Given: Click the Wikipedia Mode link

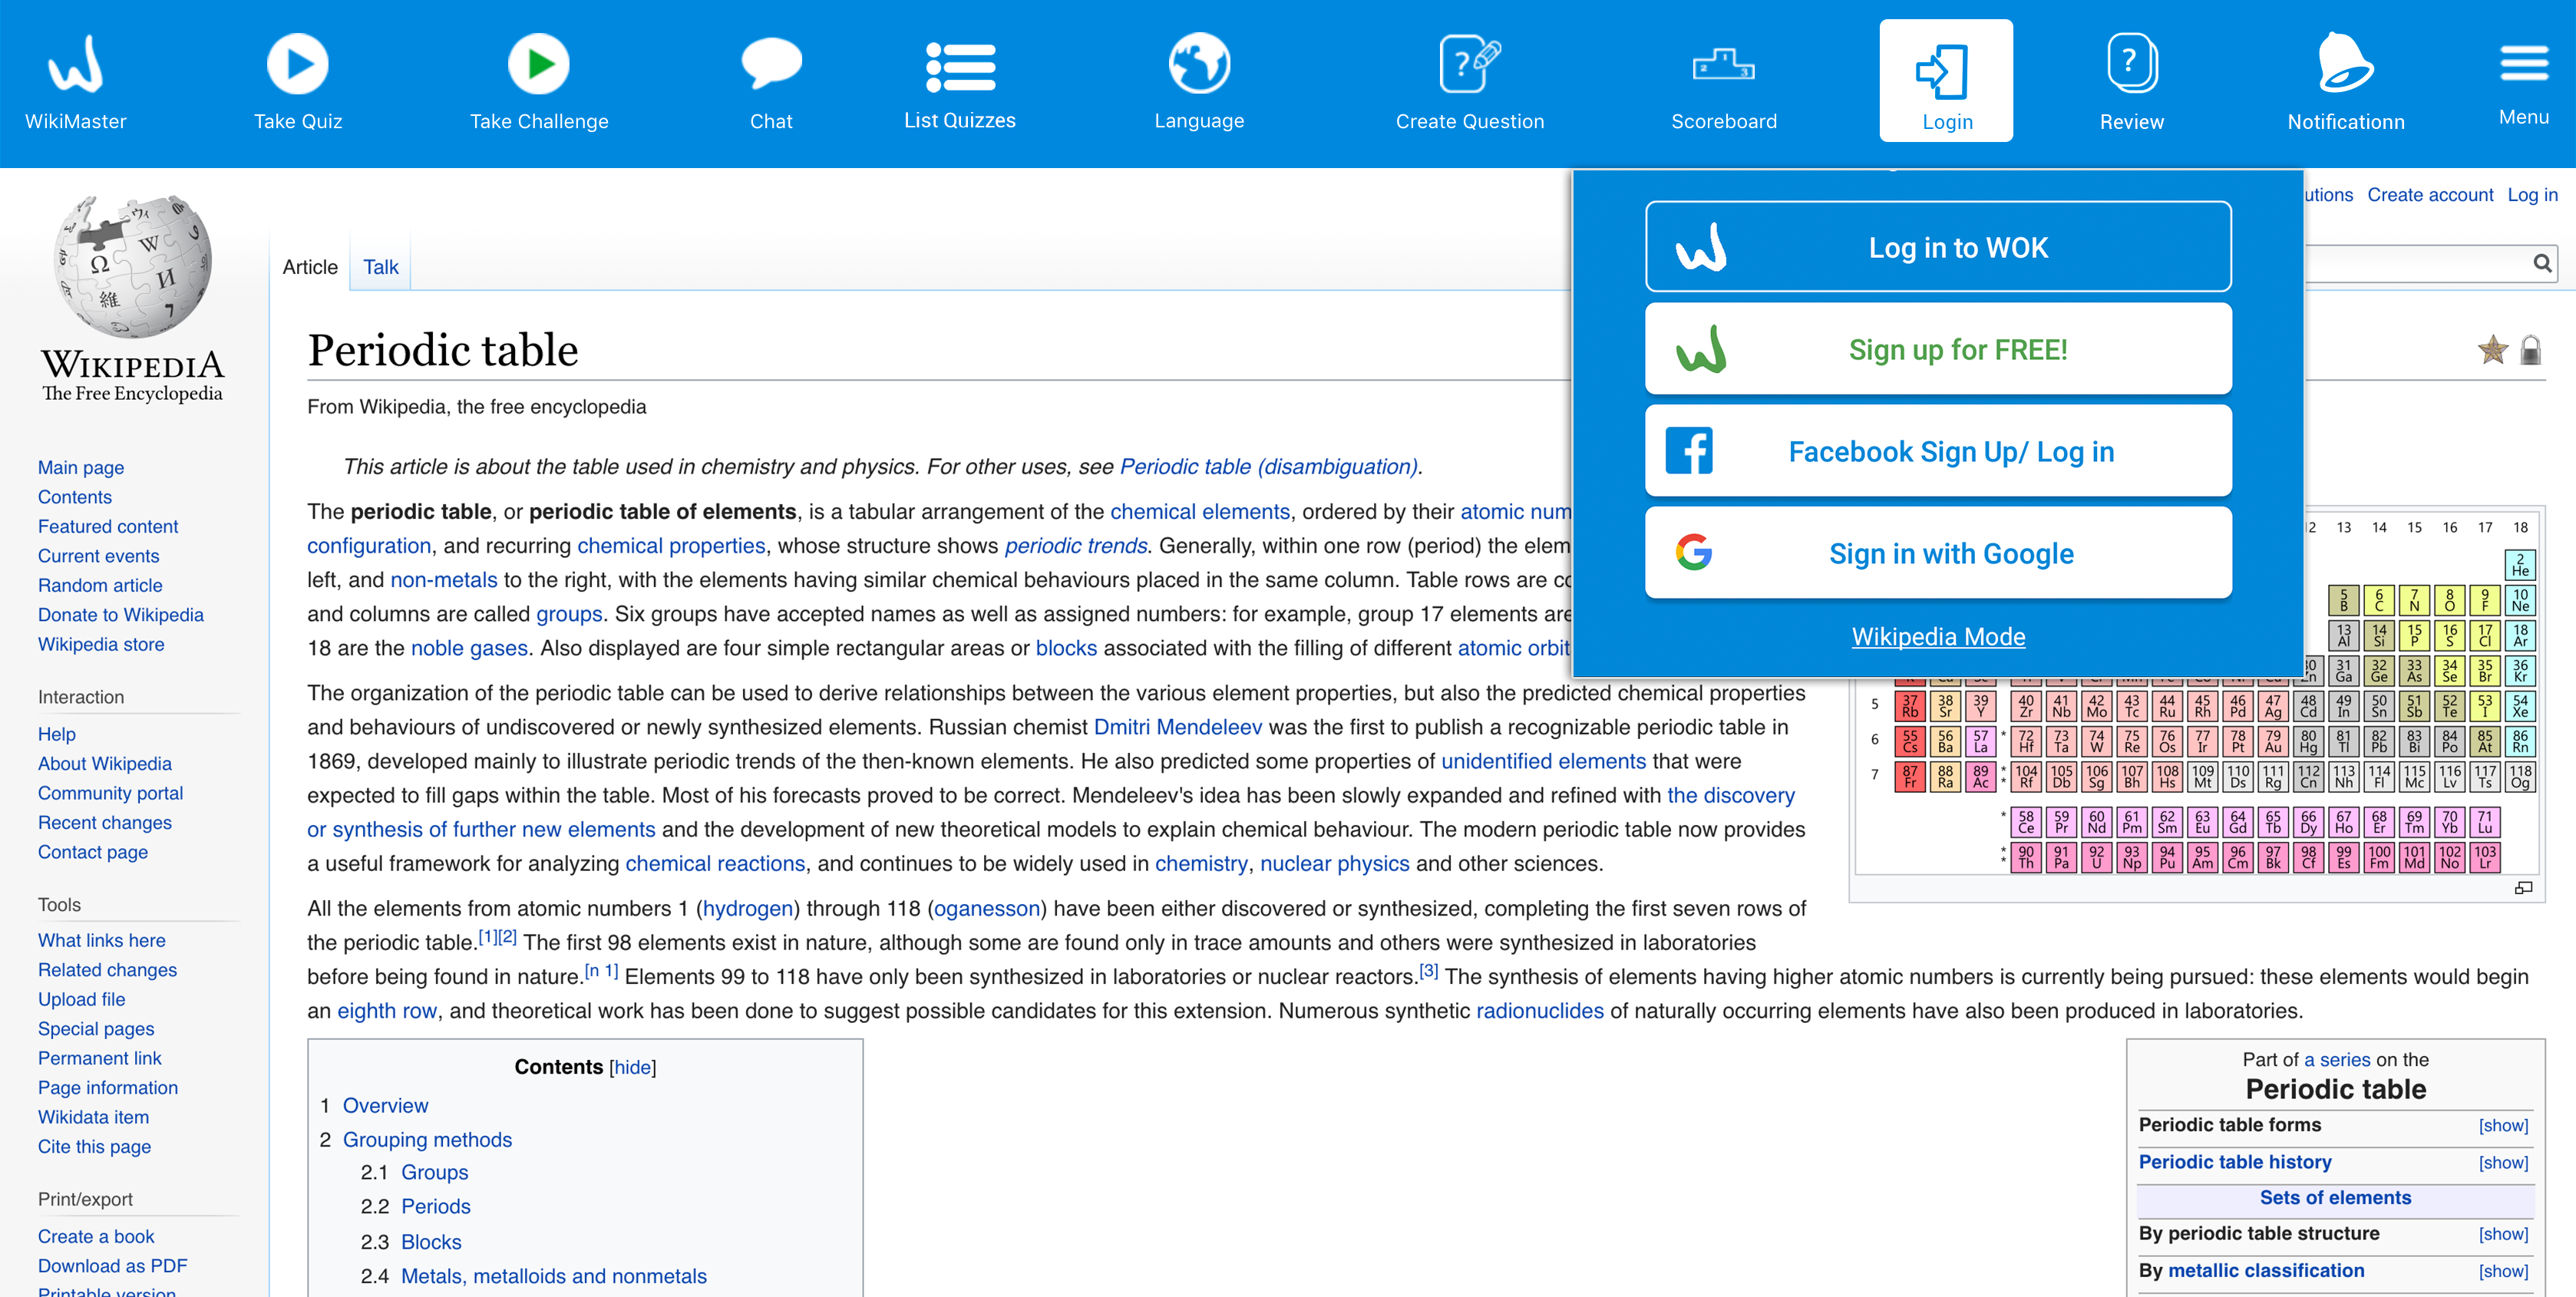Looking at the screenshot, I should pyautogui.click(x=1937, y=637).
